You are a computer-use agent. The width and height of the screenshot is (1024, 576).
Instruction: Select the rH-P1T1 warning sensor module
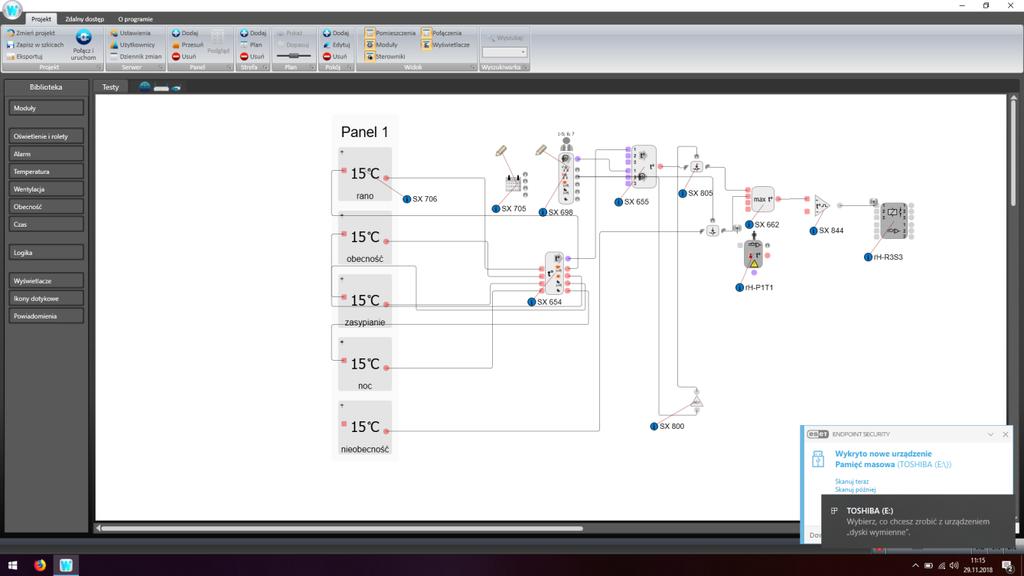754,254
